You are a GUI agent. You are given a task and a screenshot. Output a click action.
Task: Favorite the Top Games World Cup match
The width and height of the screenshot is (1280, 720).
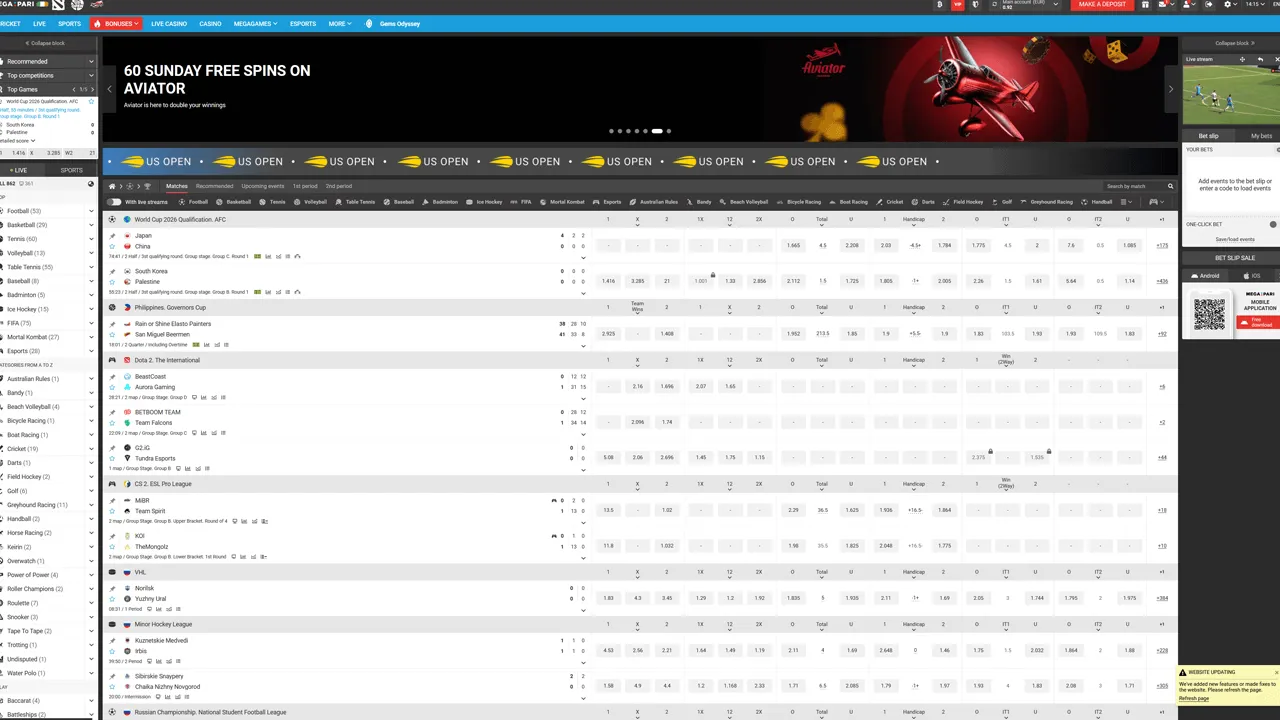click(x=92, y=102)
